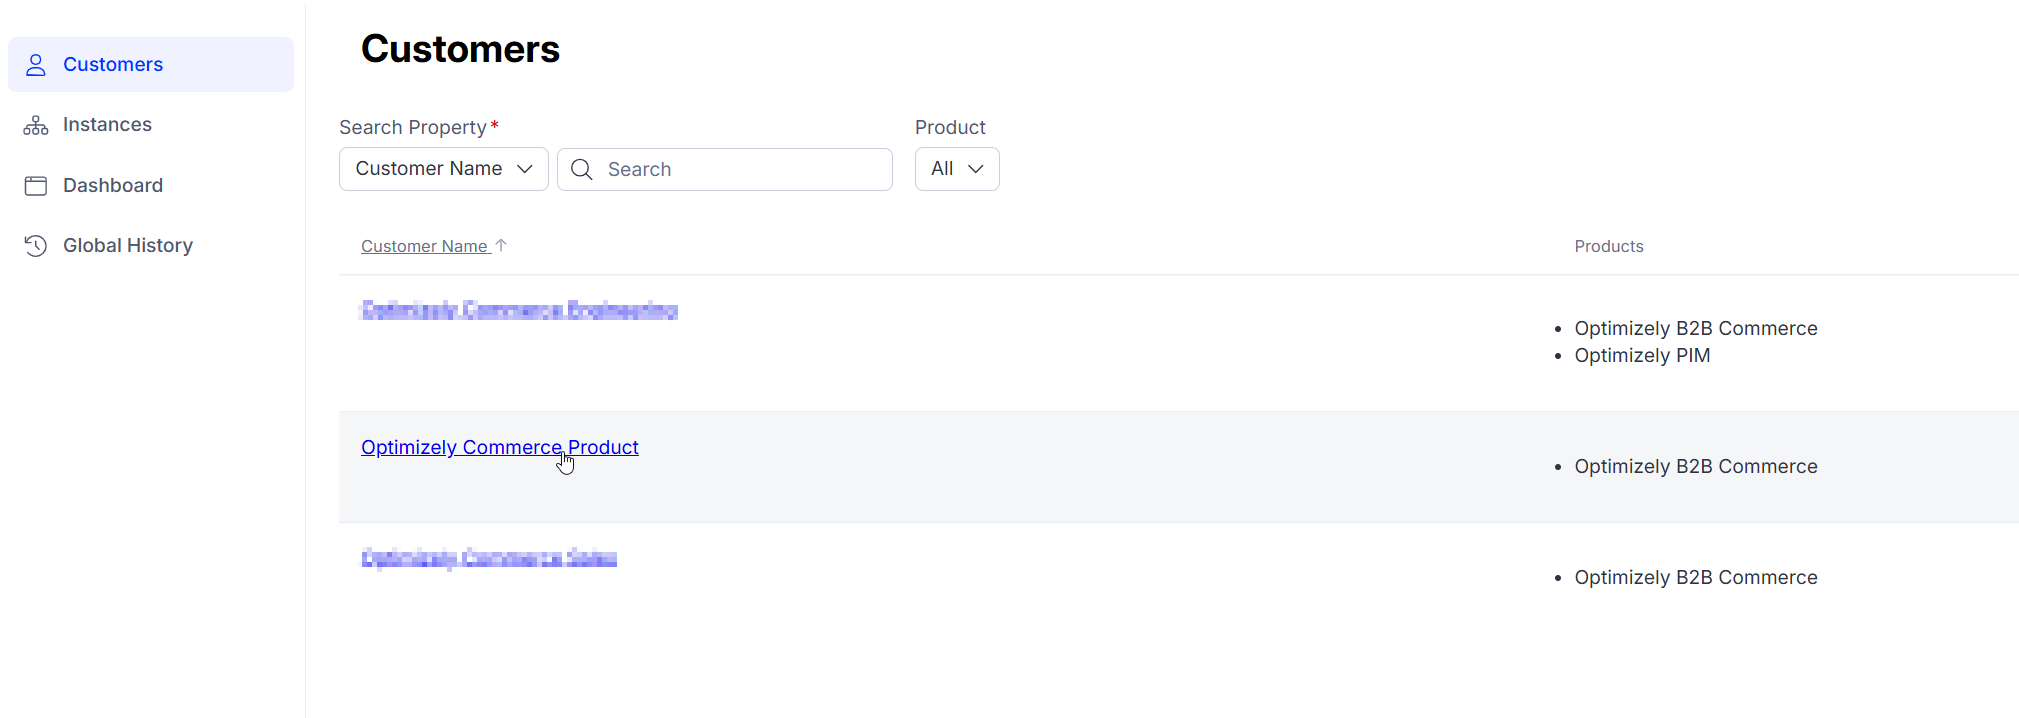Open the blurred customer link listing Optimizely PIM
The height and width of the screenshot is (718, 2019).
(519, 311)
